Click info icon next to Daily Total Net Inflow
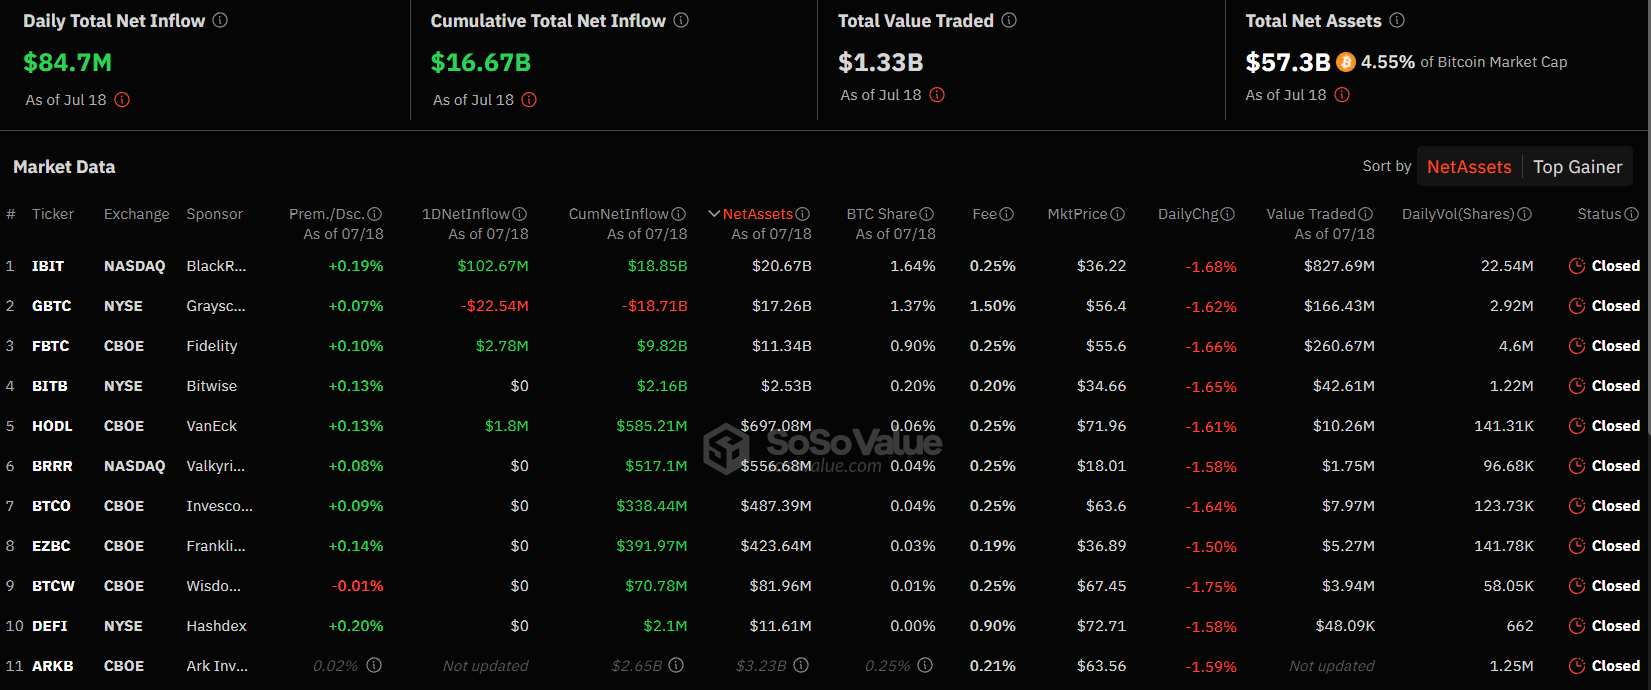This screenshot has width=1651, height=690. (220, 20)
